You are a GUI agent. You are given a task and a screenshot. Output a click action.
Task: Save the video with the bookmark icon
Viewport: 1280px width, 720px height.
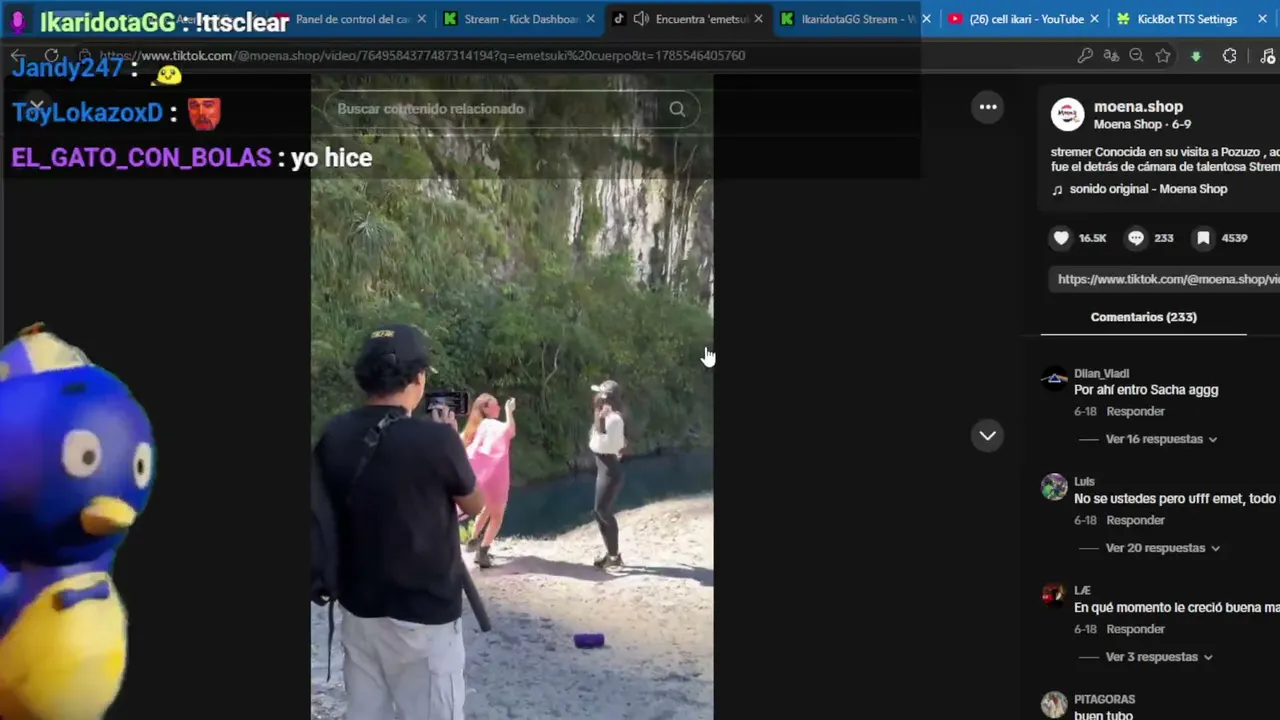(1204, 238)
